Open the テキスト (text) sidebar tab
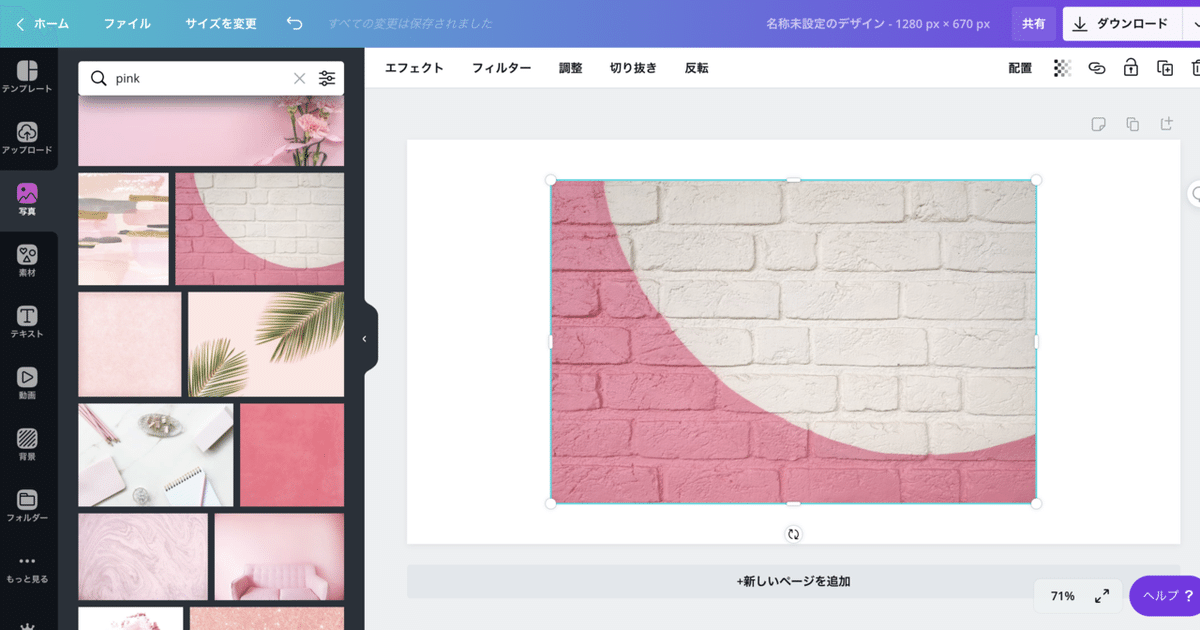The image size is (1200, 630). [x=27, y=322]
